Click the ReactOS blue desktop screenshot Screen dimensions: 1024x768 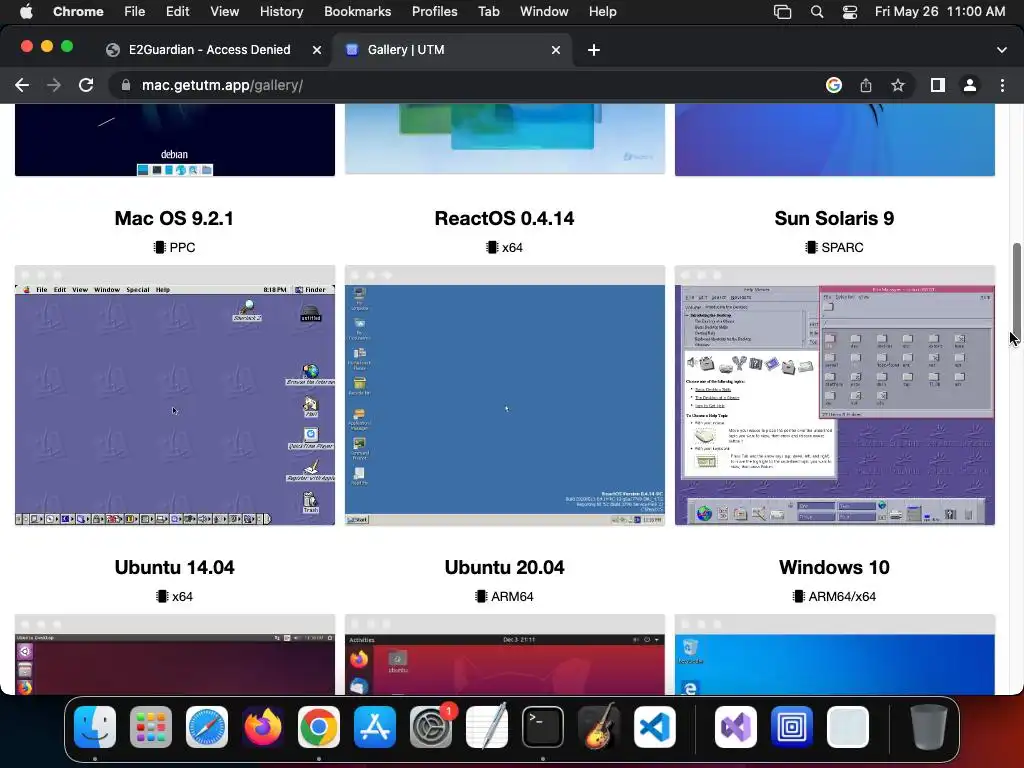(x=505, y=395)
